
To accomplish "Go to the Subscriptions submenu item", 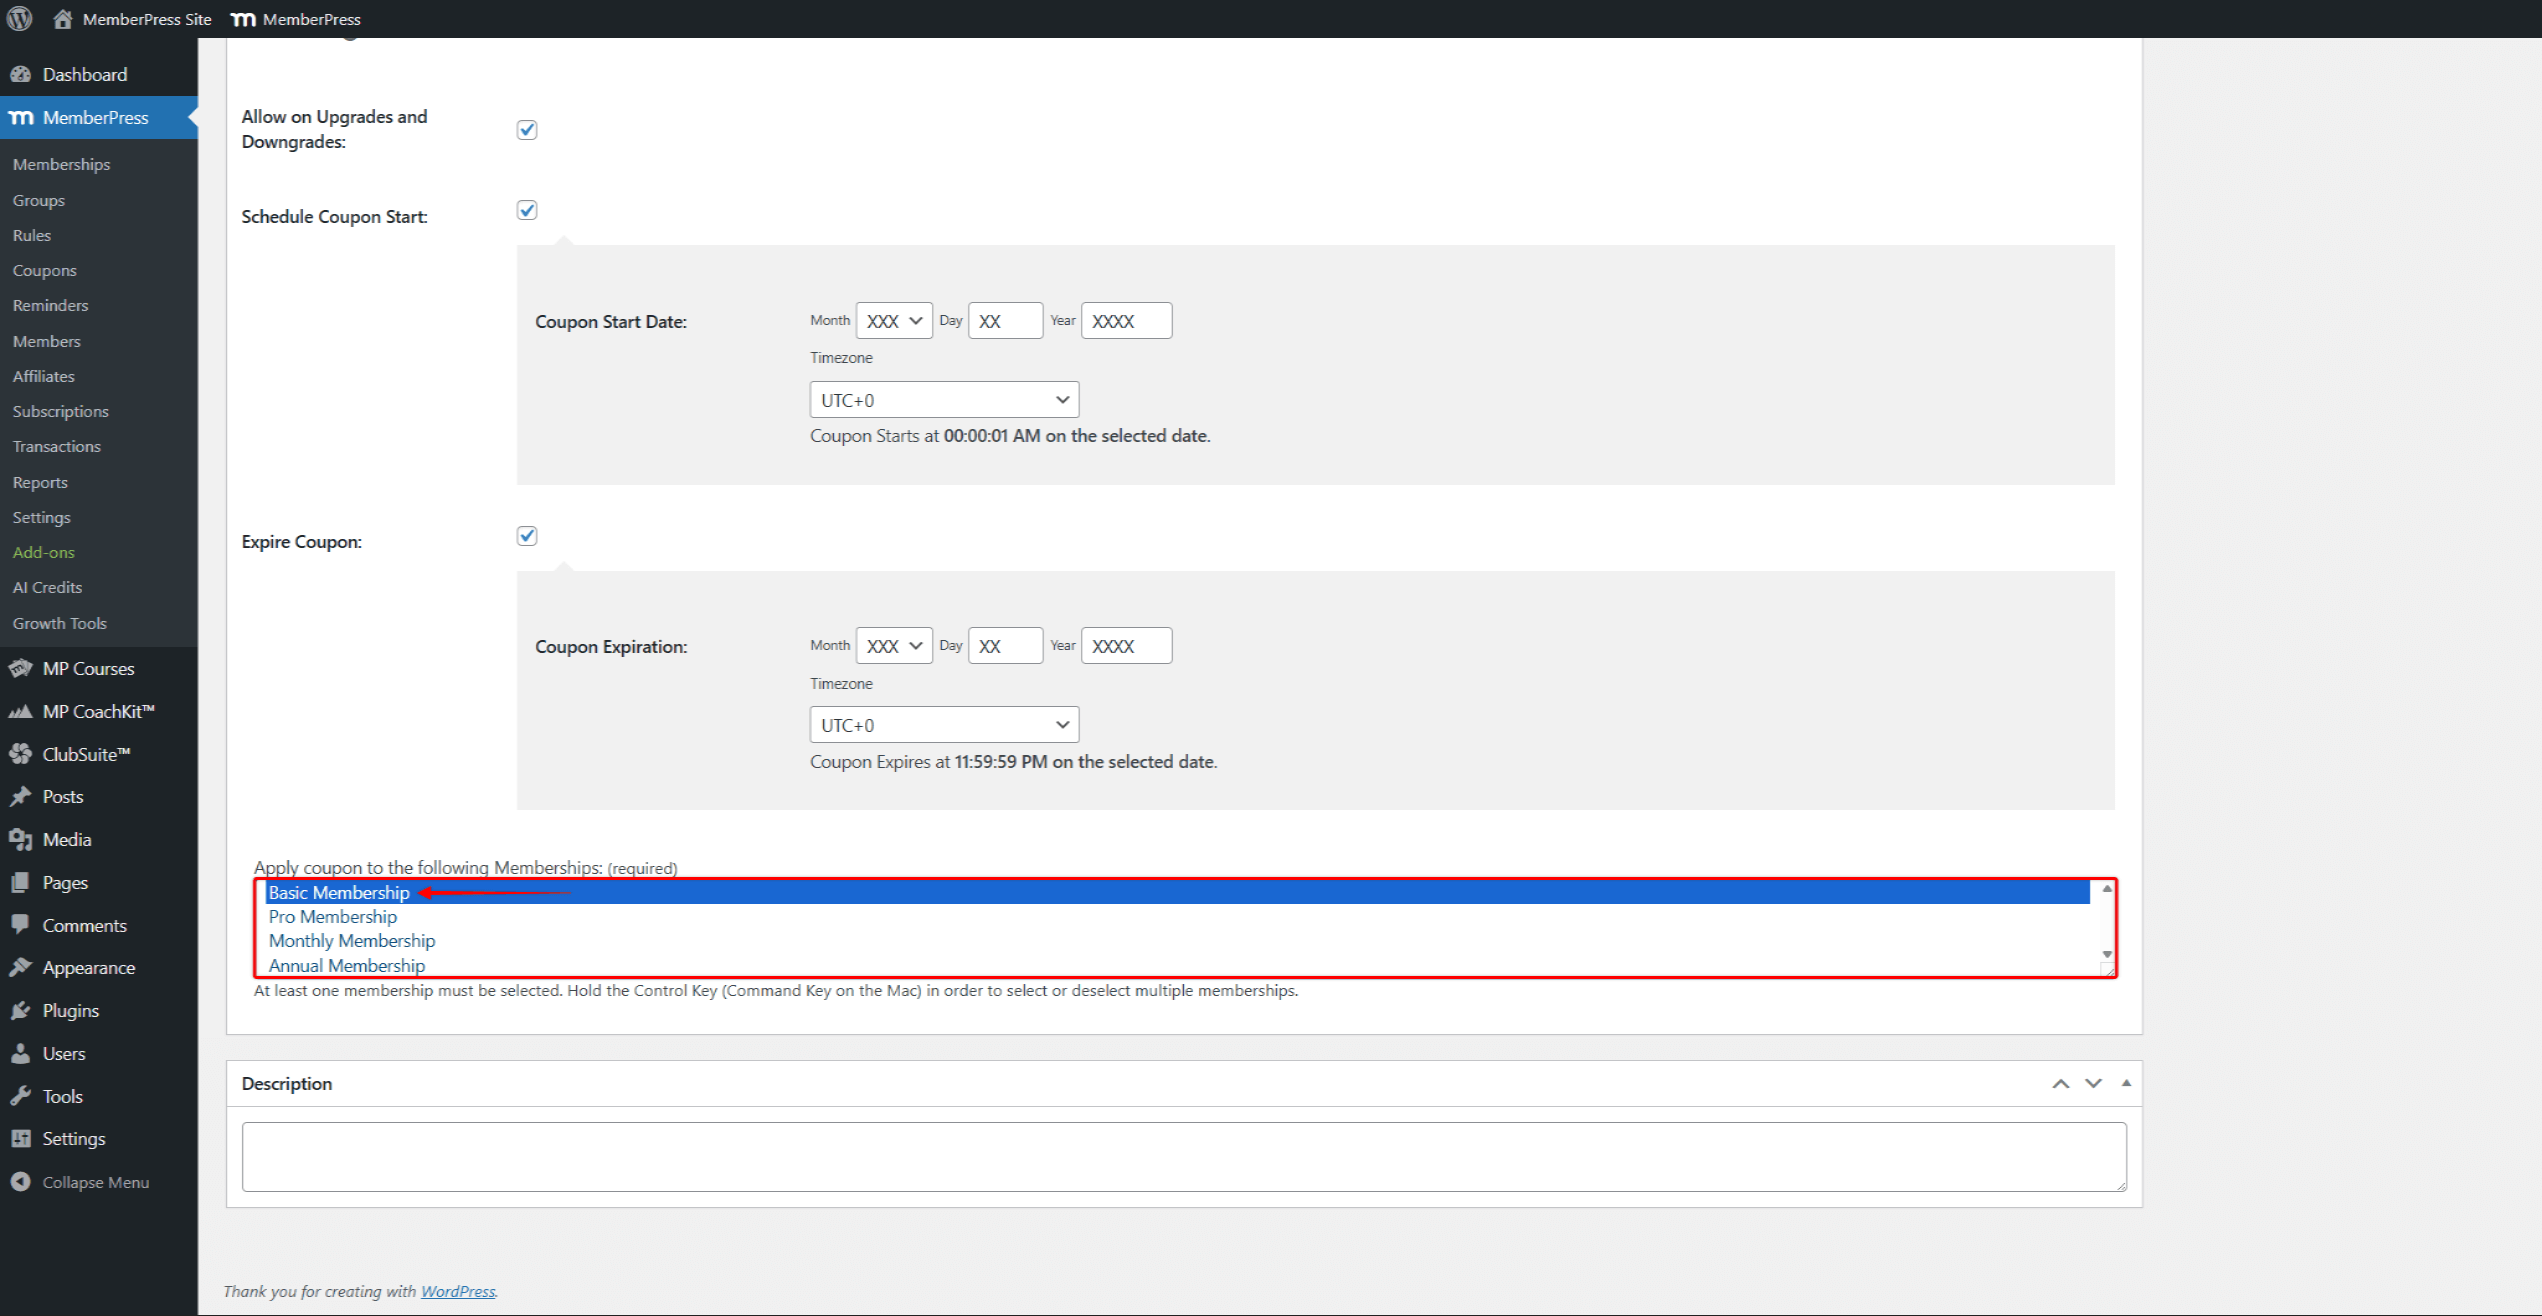I will (x=60, y=411).
